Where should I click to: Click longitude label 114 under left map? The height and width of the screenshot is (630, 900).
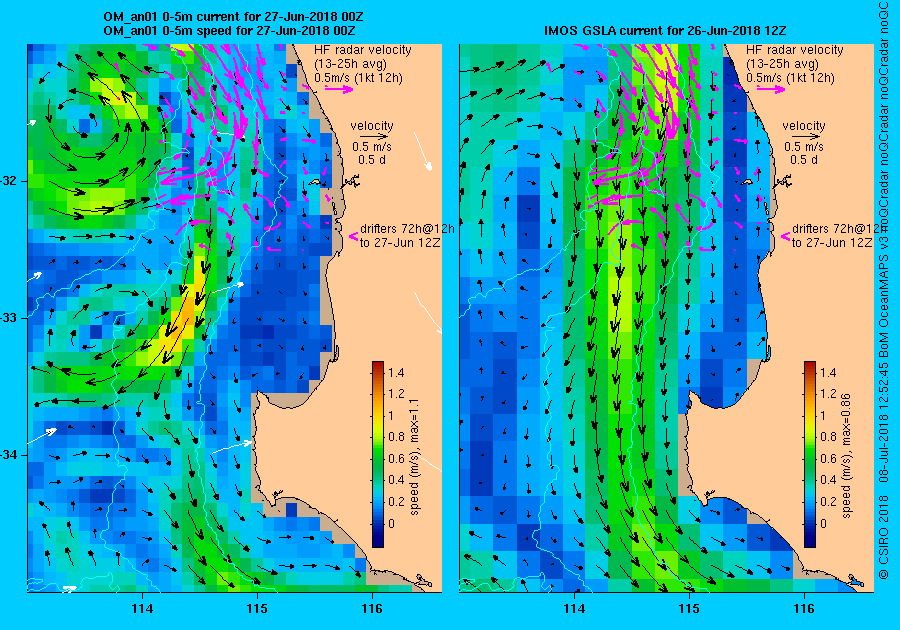tap(142, 609)
